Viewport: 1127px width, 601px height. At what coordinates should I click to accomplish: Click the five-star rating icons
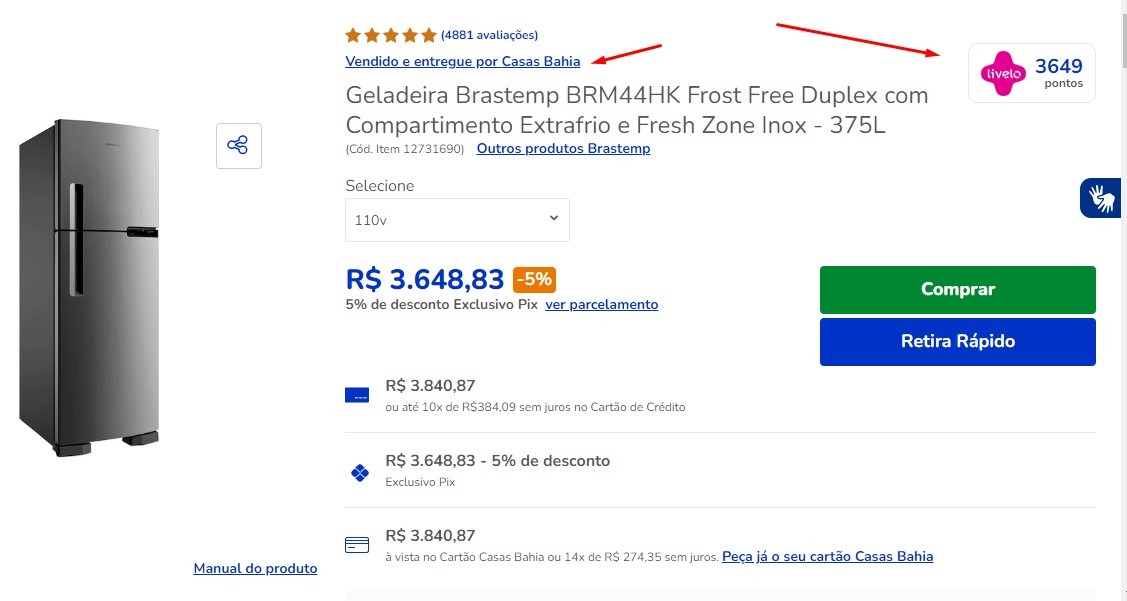click(391, 35)
